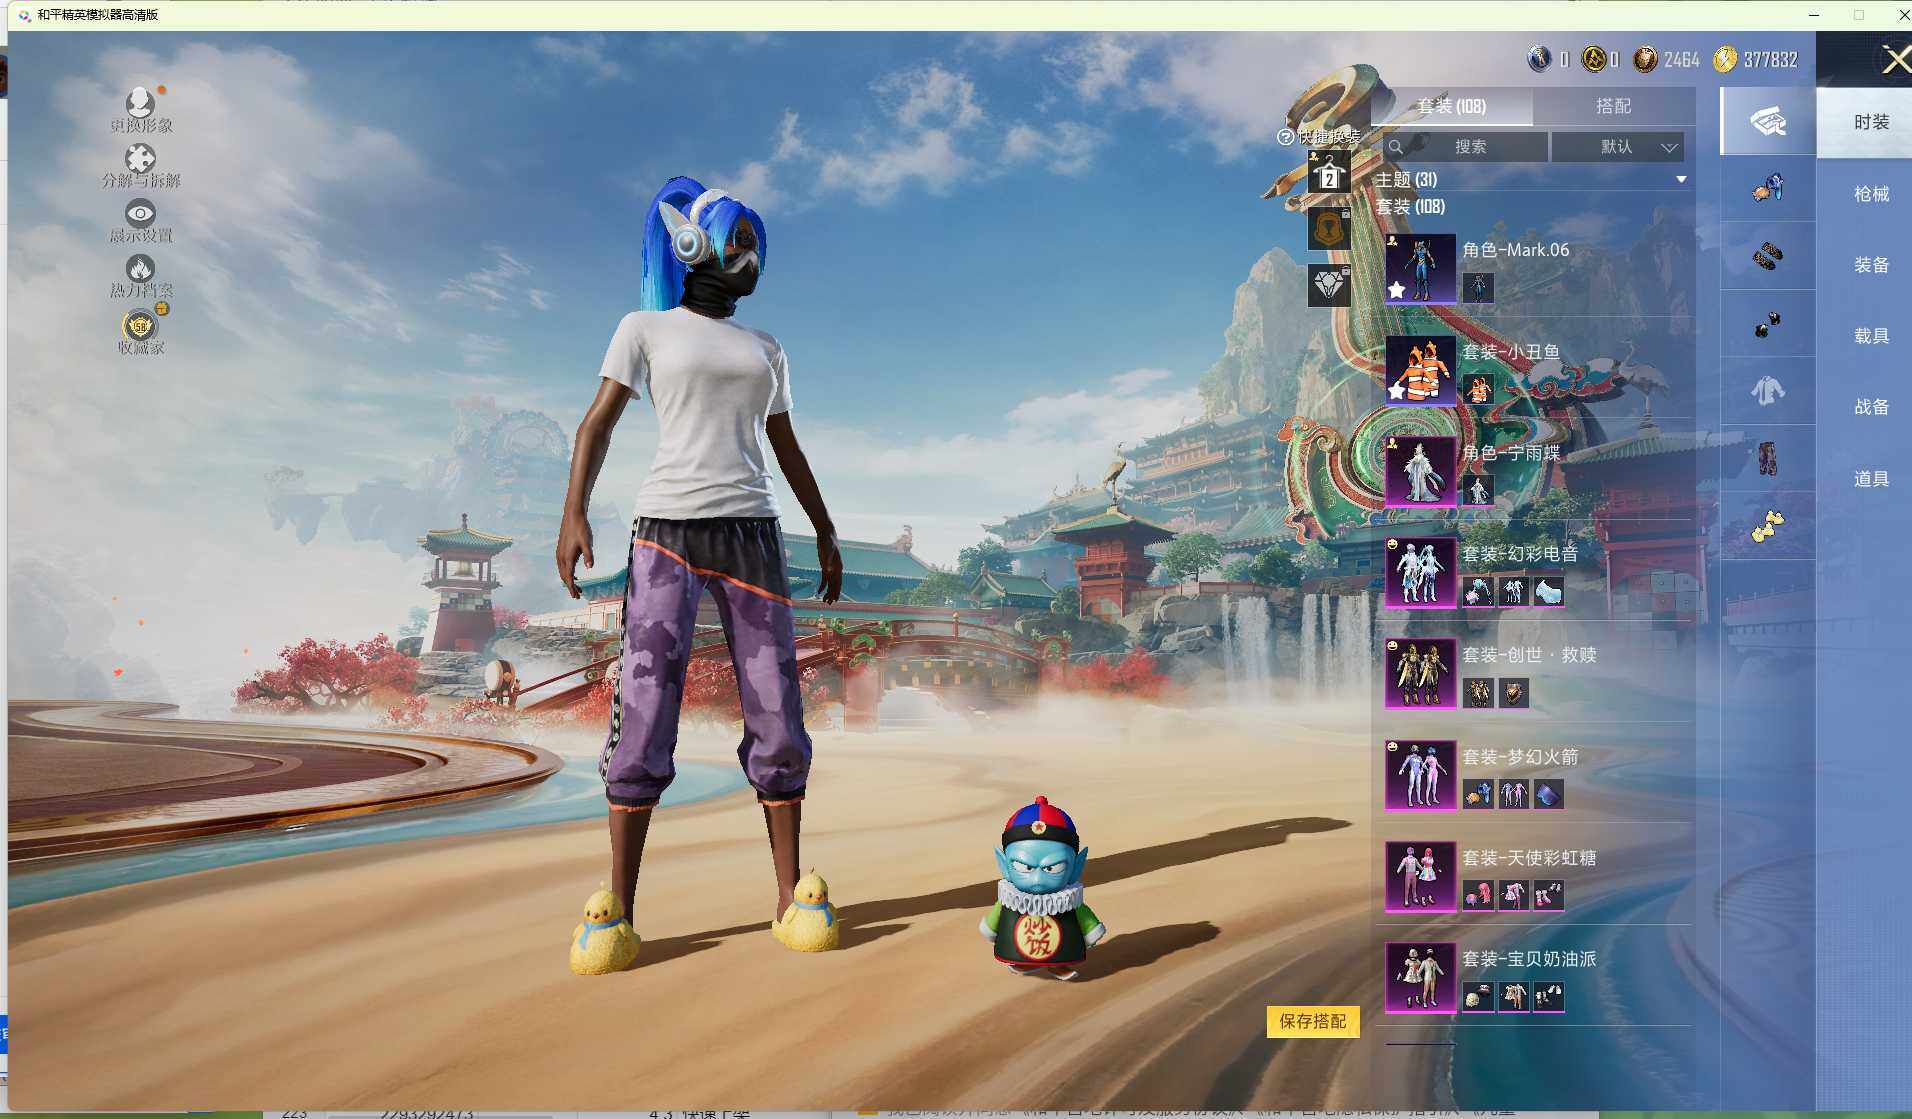Click the shield piece icon of 创世·救赎
Screen dimensions: 1912x1119
1513,693
